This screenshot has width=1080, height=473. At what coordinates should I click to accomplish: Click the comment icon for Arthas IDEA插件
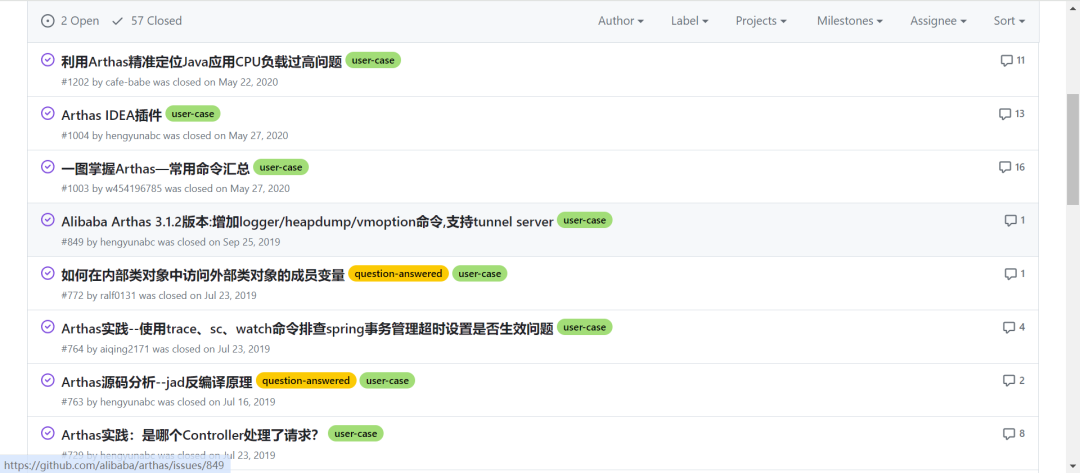(x=1005, y=114)
